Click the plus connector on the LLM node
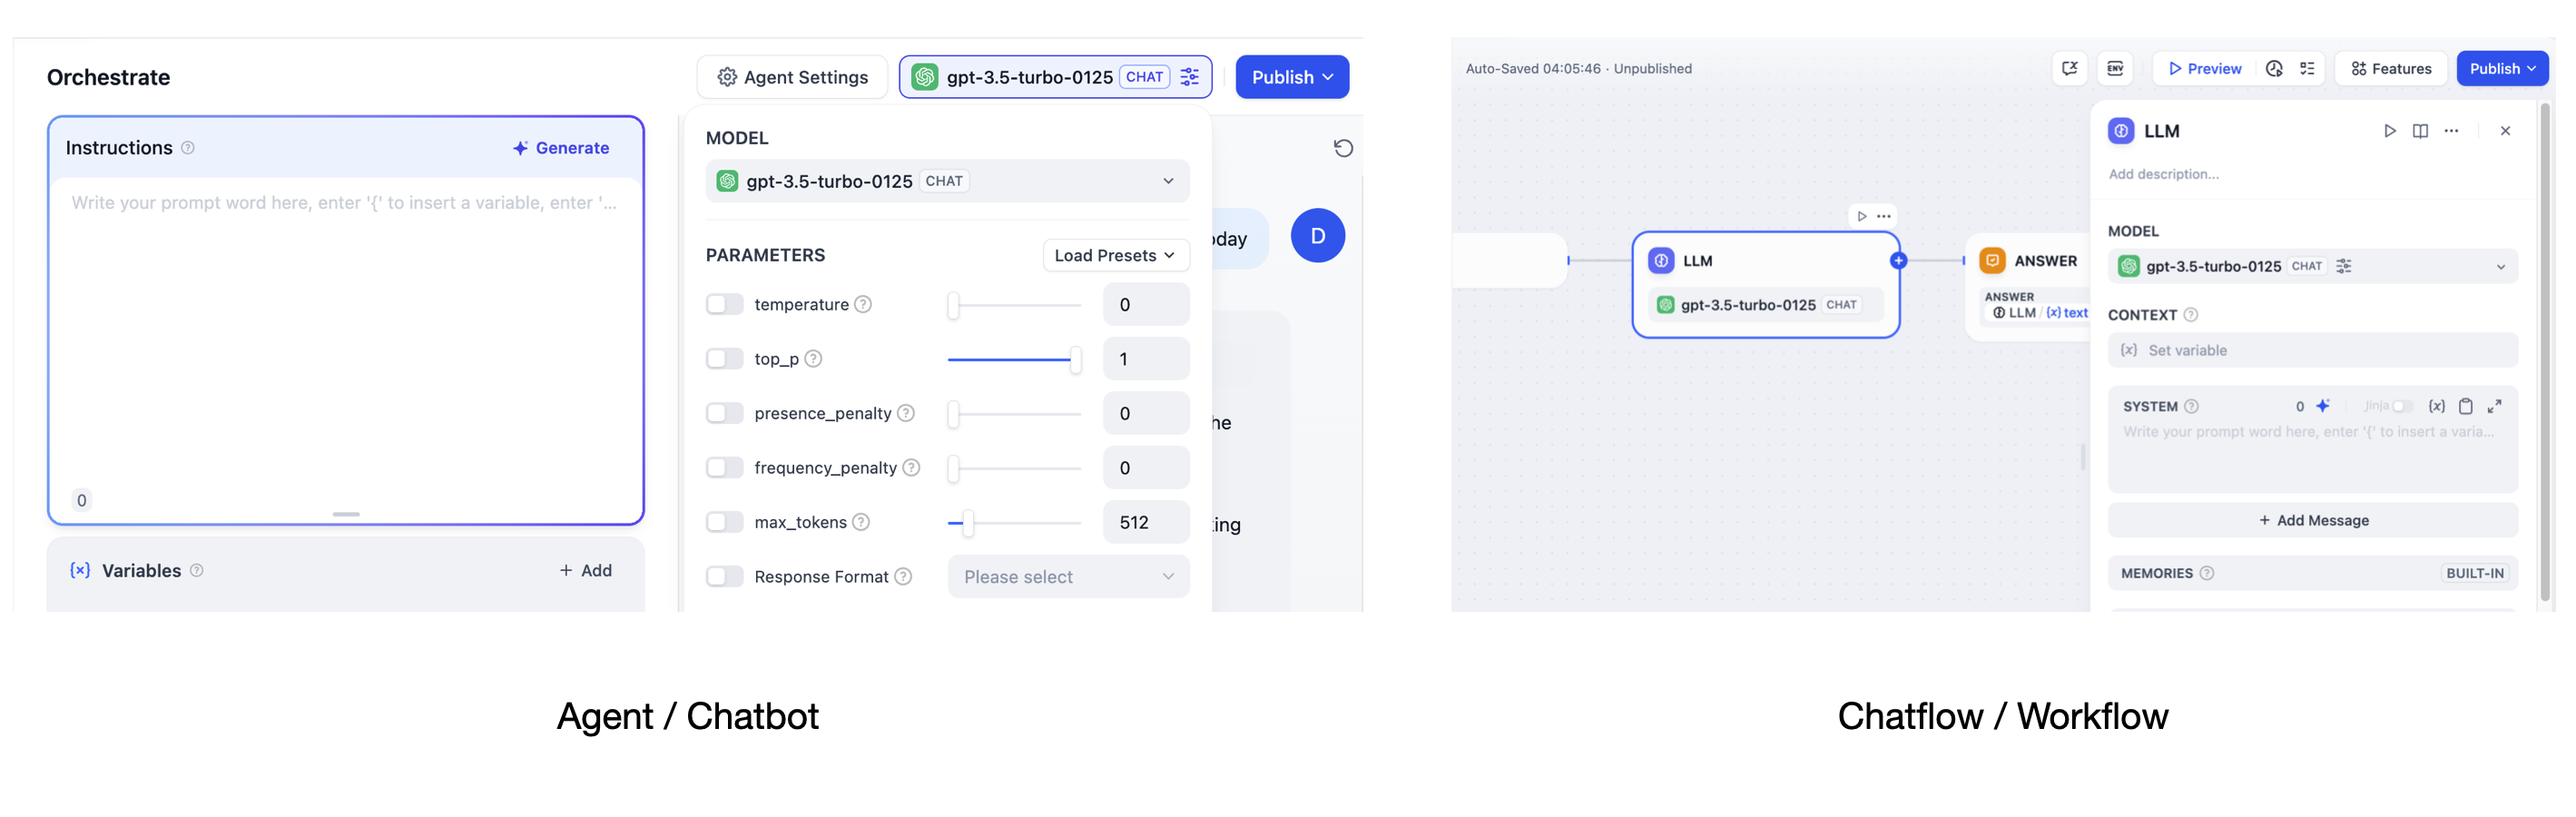2576x817 pixels. click(1898, 261)
